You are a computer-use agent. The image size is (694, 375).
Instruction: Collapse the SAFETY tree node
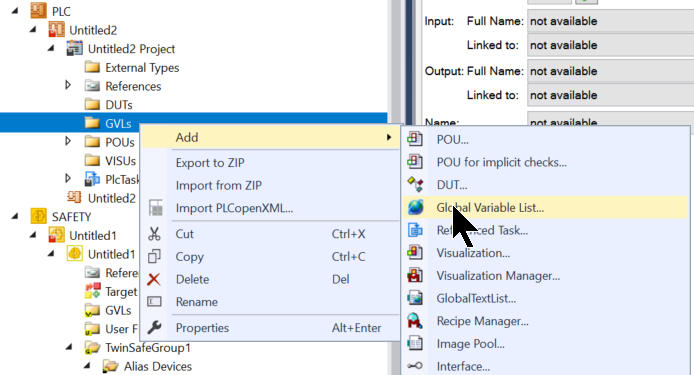click(15, 216)
